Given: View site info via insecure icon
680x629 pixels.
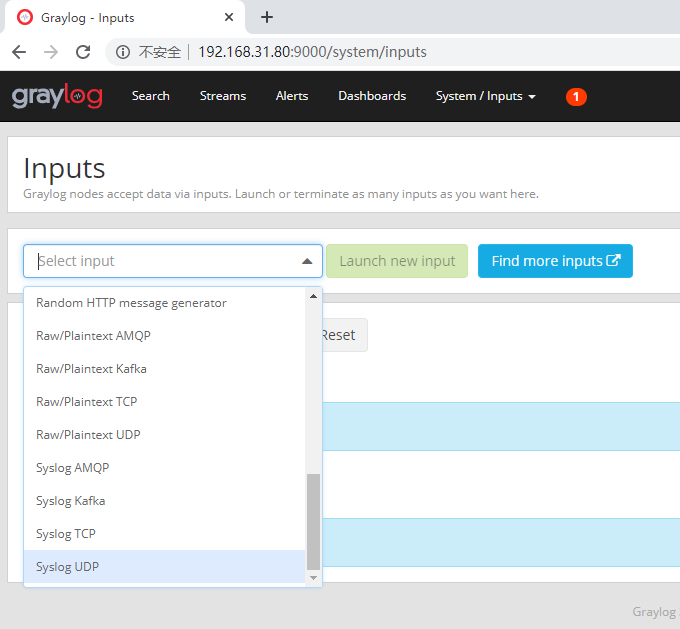Looking at the screenshot, I should (x=123, y=52).
